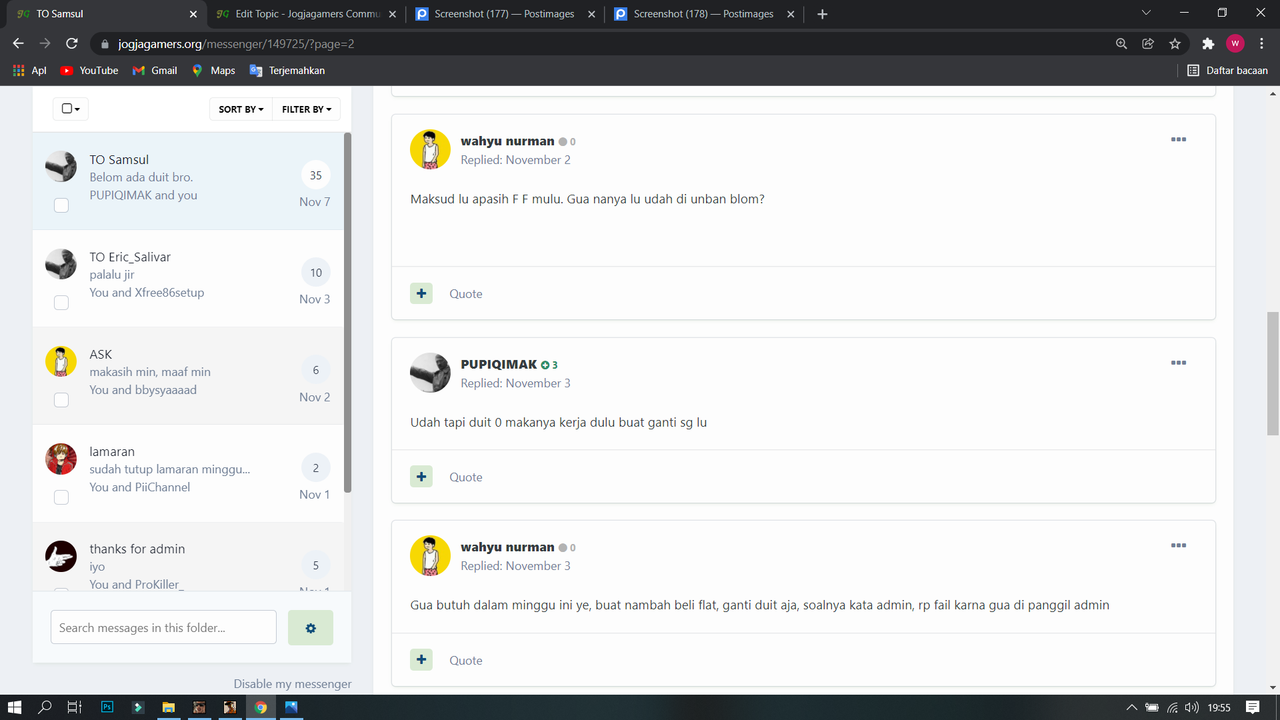Click the lamaran conversation avatar
Screen dimensions: 1280x720
tap(61, 459)
